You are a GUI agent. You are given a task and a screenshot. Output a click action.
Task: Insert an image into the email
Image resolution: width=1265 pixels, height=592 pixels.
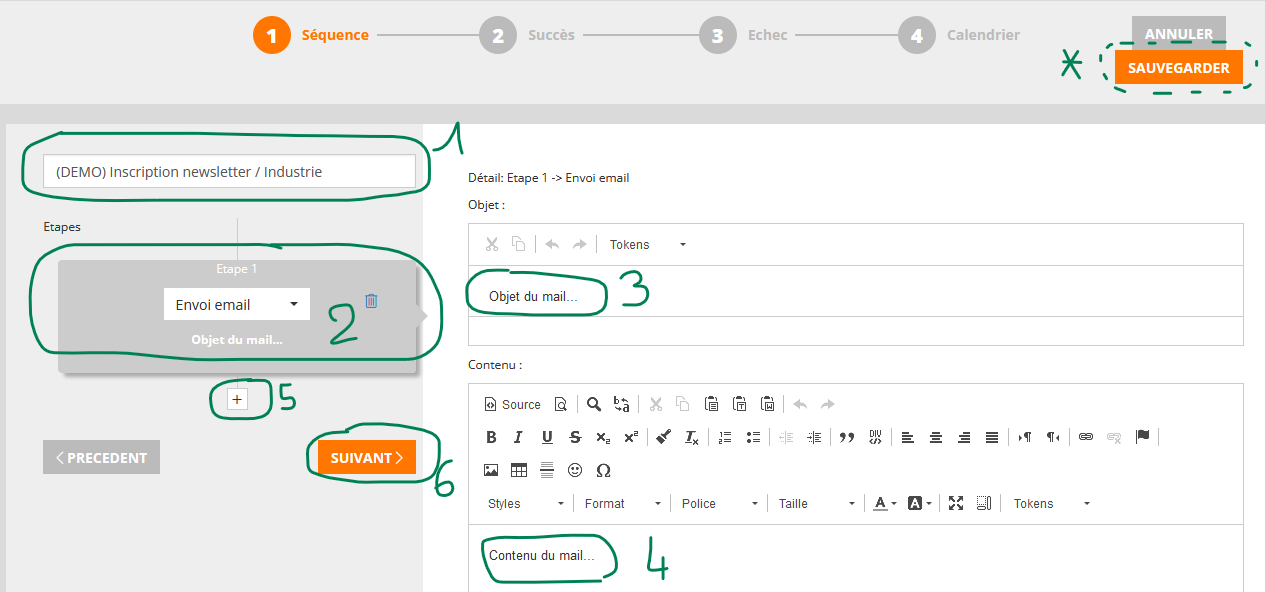pyautogui.click(x=491, y=470)
